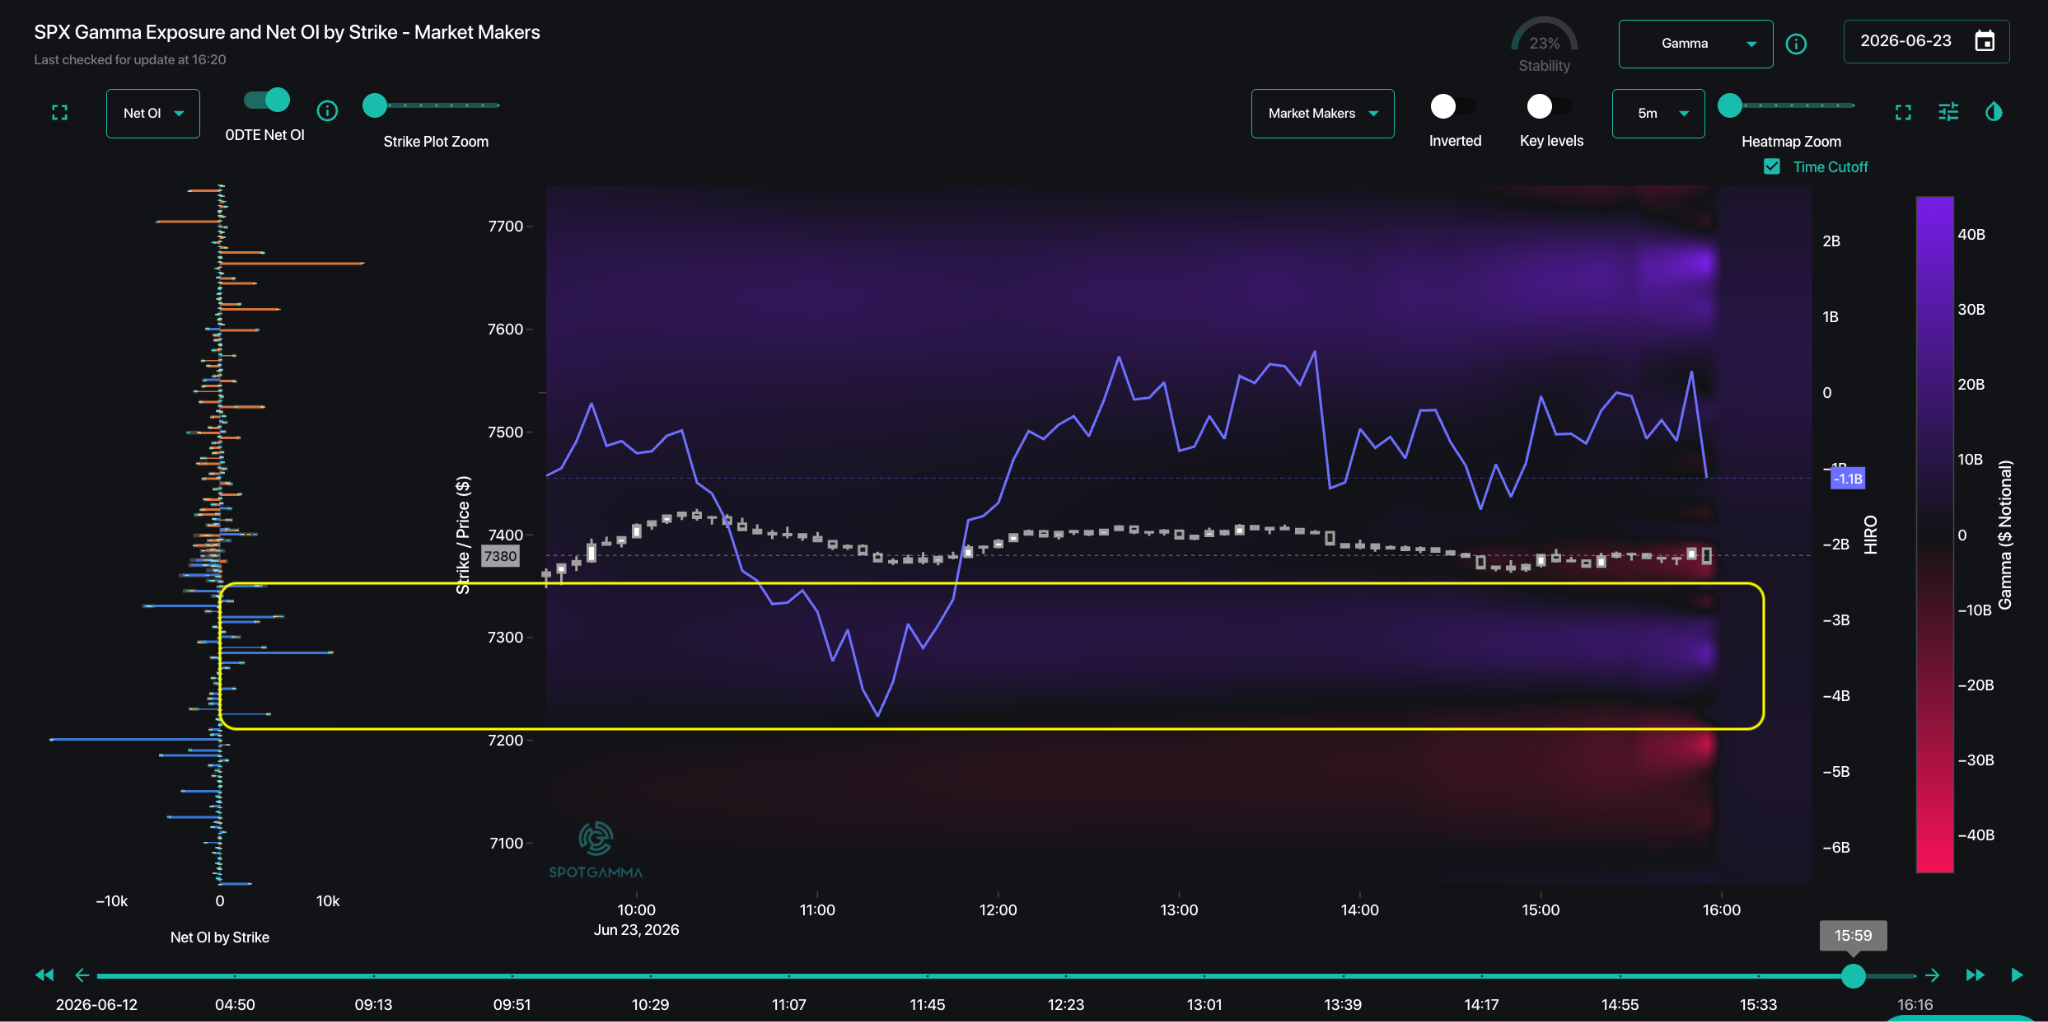Expand the heatmap to fullscreen
The image size is (2048, 1022).
[1903, 113]
